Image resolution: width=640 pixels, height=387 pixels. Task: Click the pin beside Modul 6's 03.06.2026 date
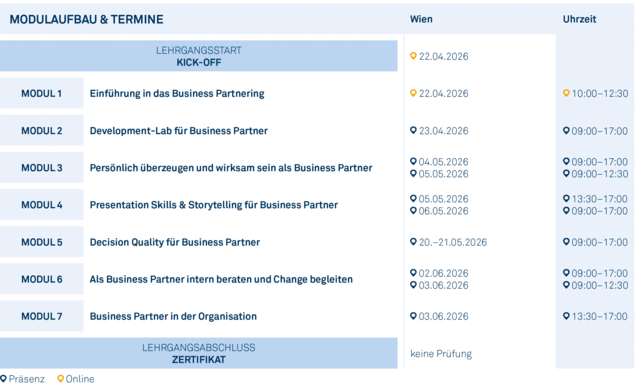tap(413, 285)
